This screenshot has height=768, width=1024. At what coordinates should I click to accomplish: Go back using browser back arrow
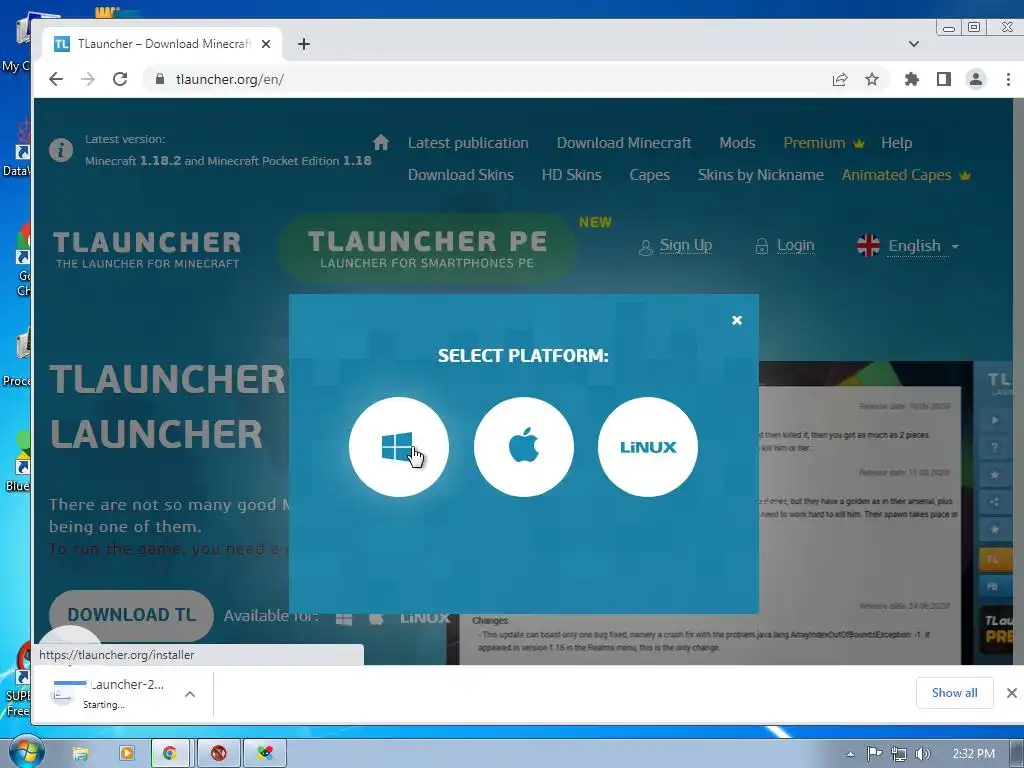pyautogui.click(x=56, y=79)
